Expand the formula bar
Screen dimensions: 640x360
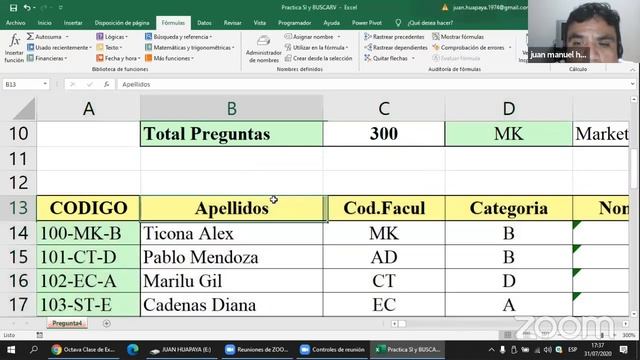(632, 84)
